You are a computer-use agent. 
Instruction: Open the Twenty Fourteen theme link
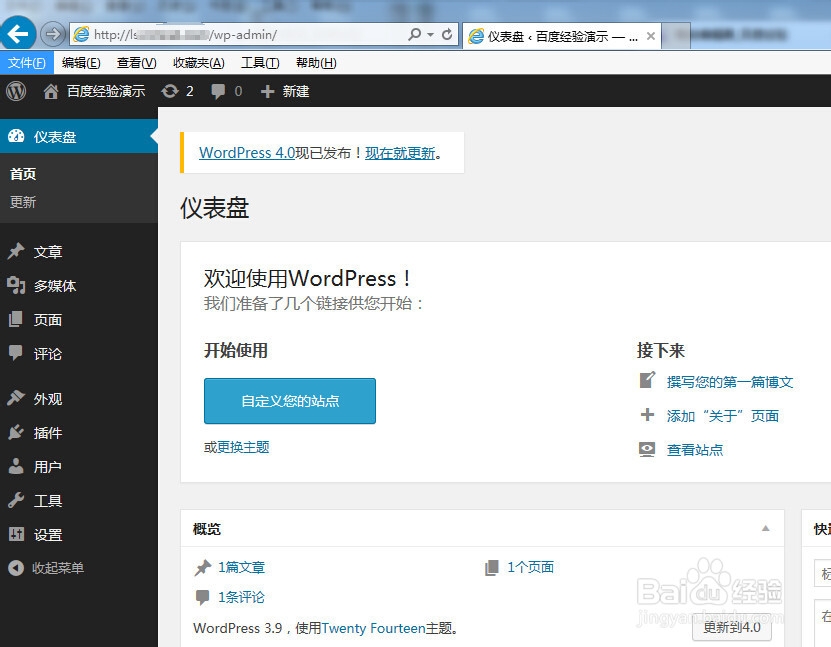(373, 628)
